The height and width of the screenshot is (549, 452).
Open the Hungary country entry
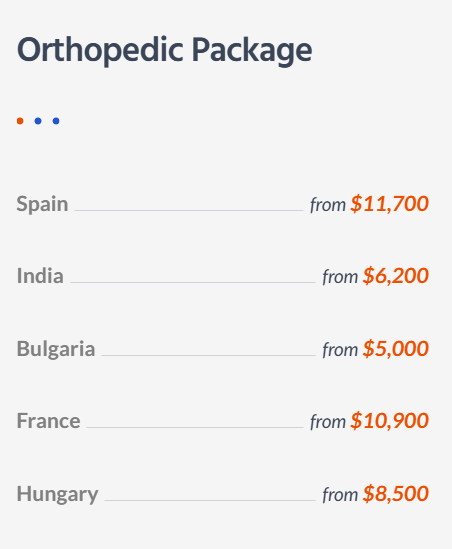pyautogui.click(x=57, y=494)
